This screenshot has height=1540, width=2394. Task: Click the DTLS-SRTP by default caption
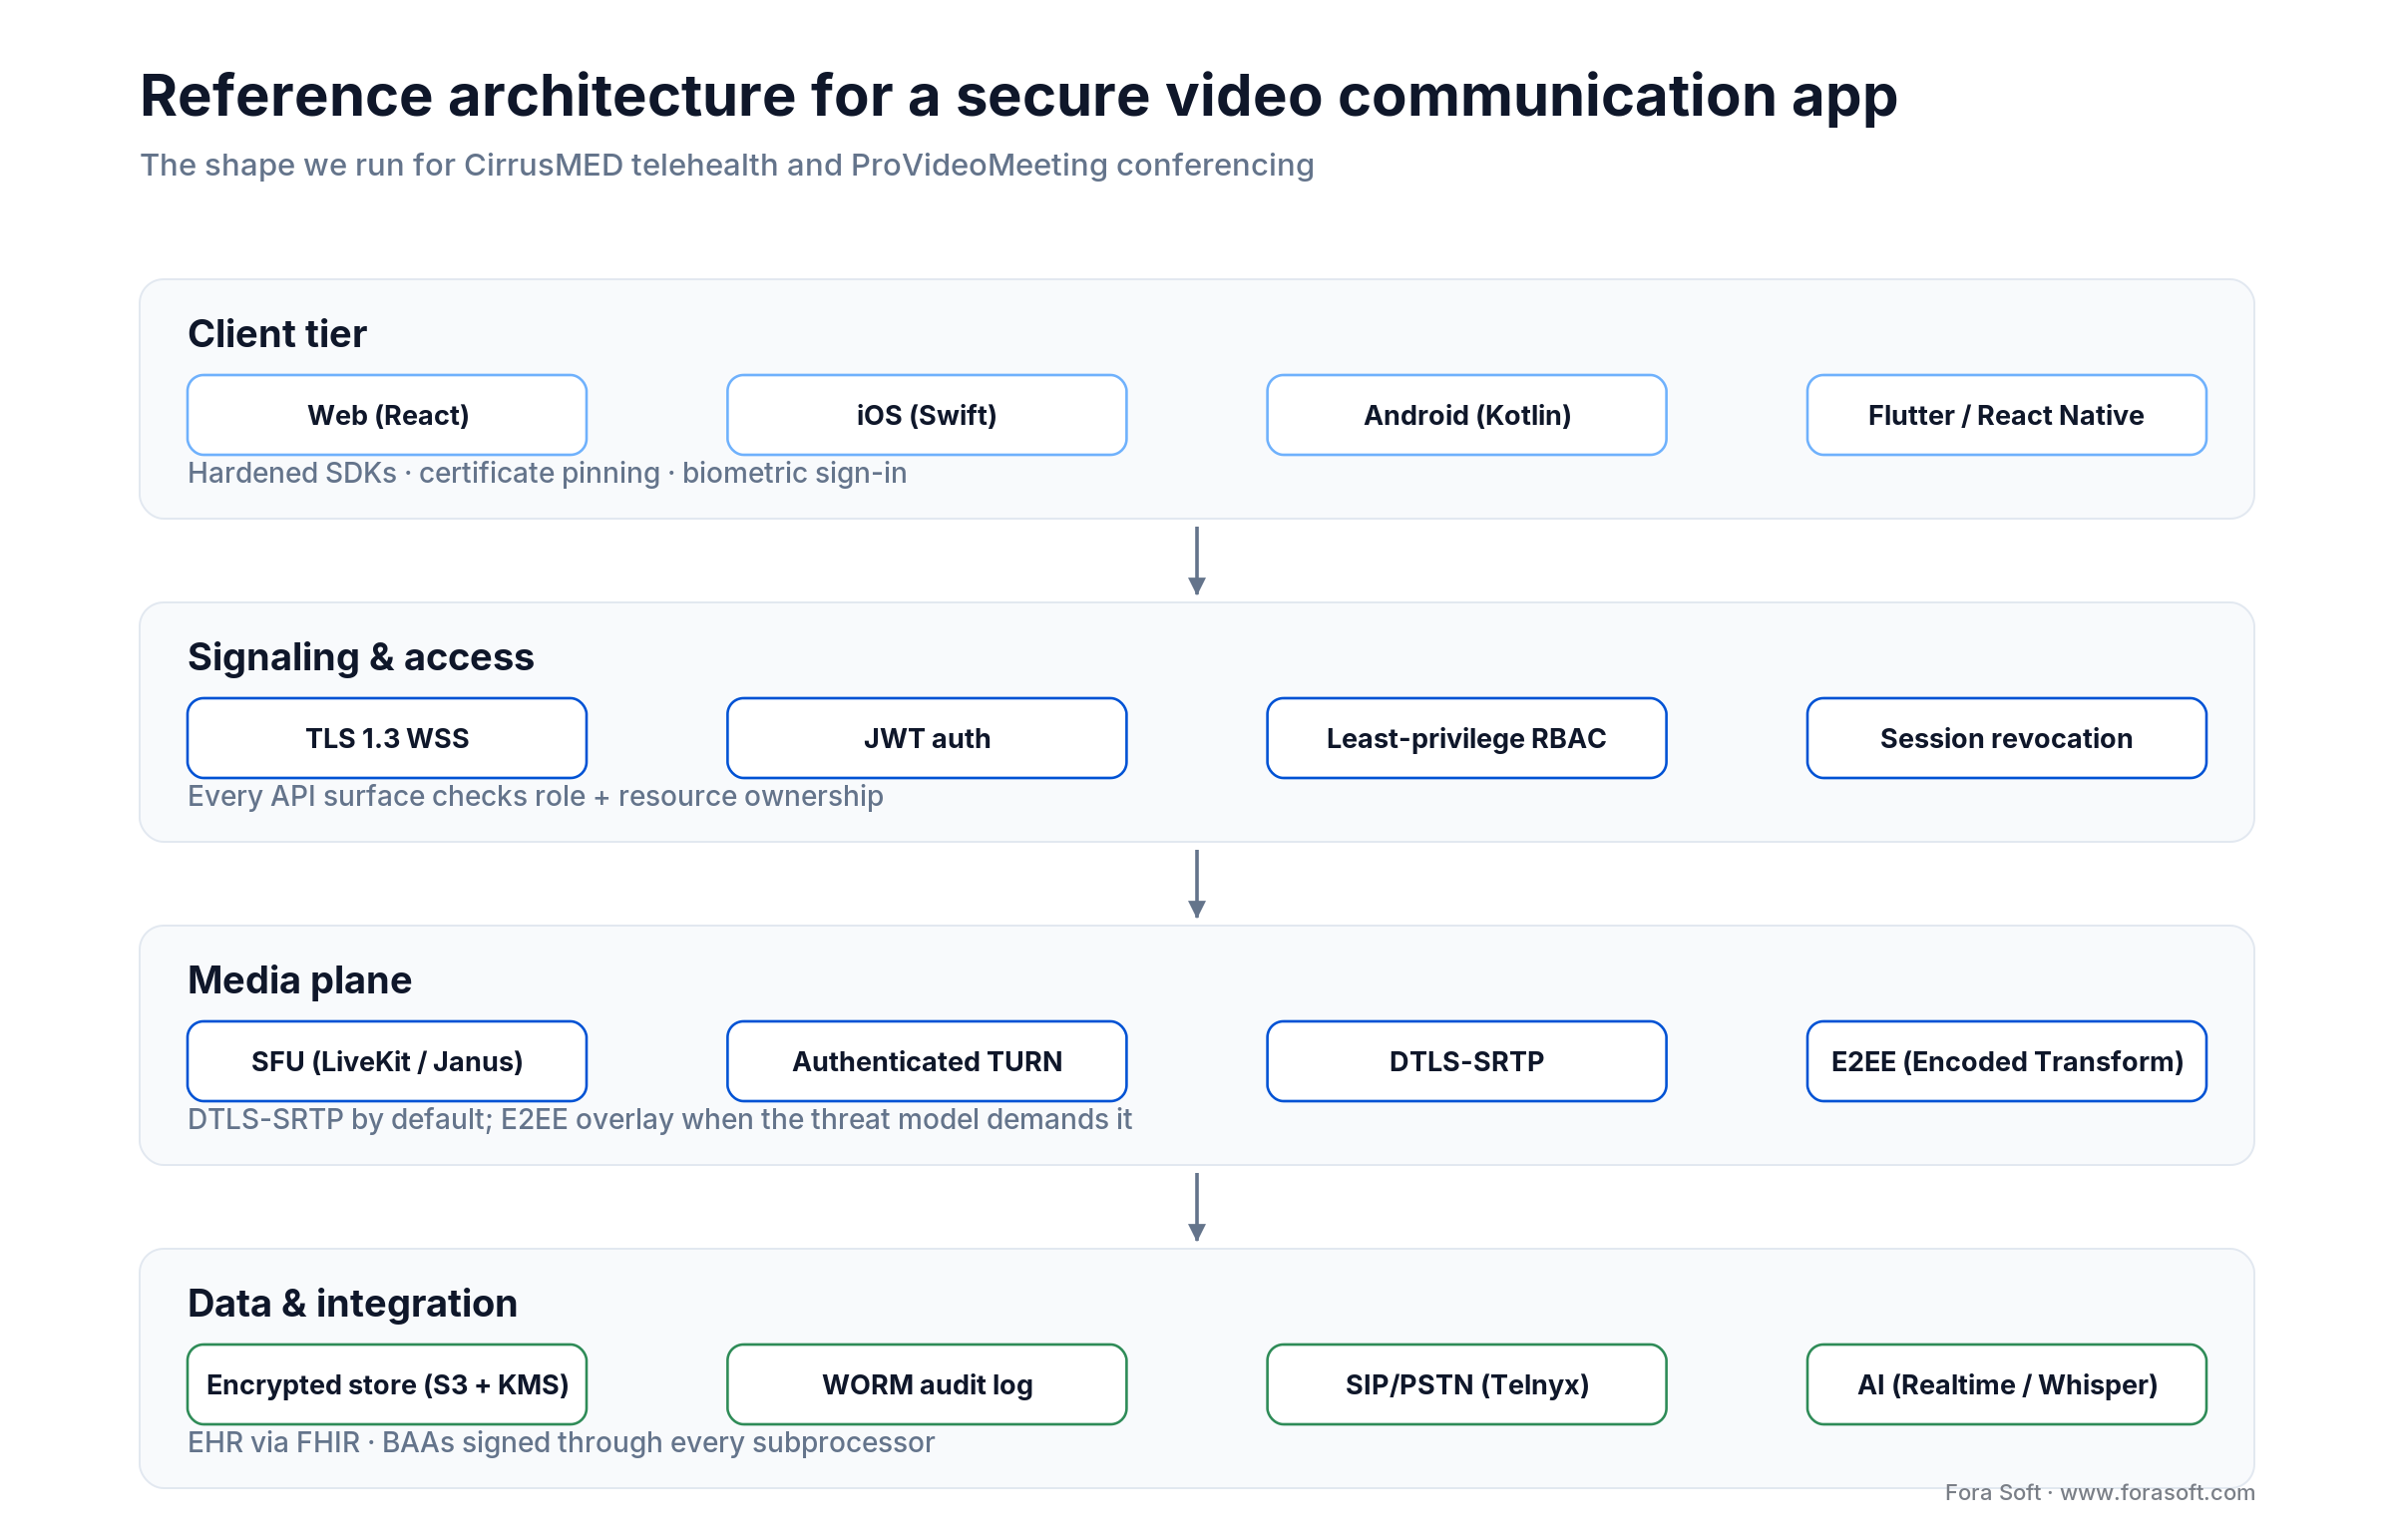(659, 1119)
